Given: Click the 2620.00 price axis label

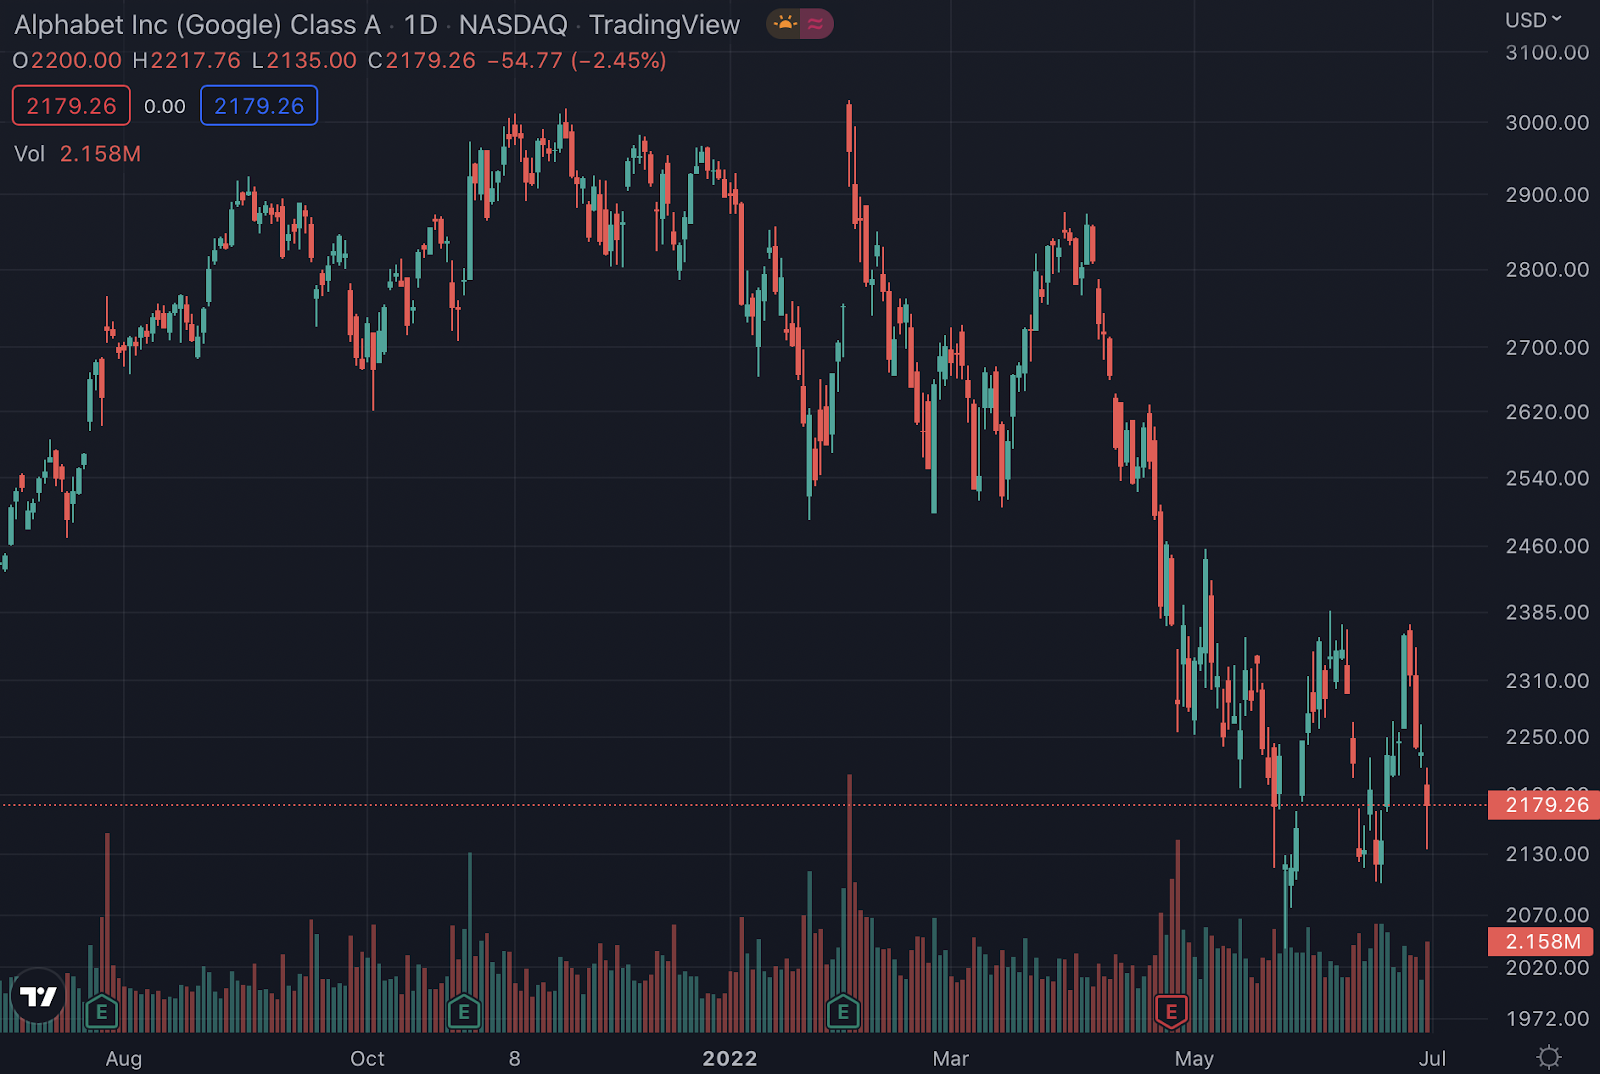Looking at the screenshot, I should (1547, 412).
